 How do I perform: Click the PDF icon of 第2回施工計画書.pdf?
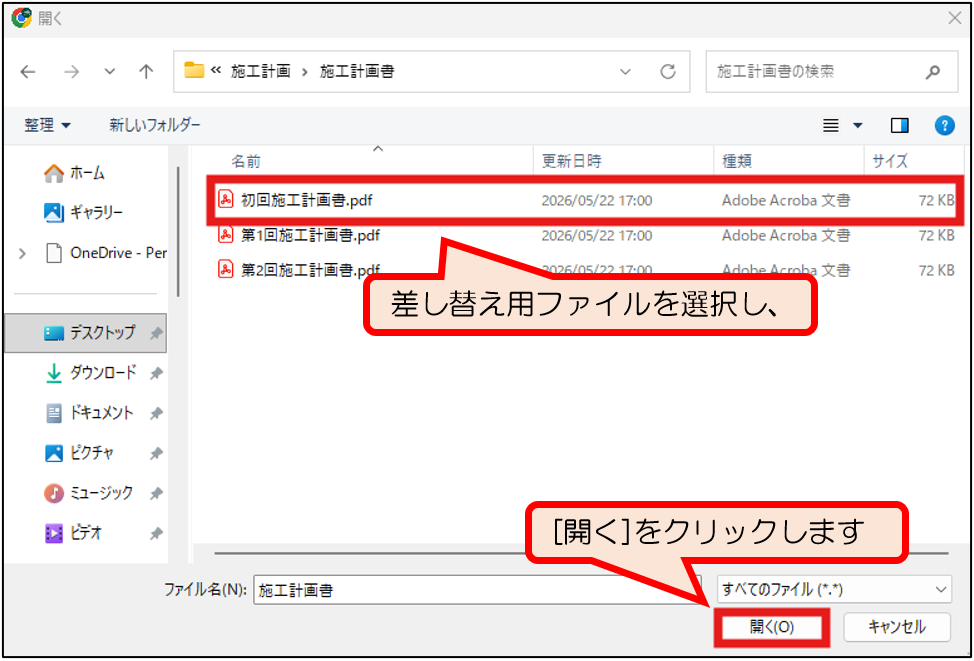click(225, 270)
